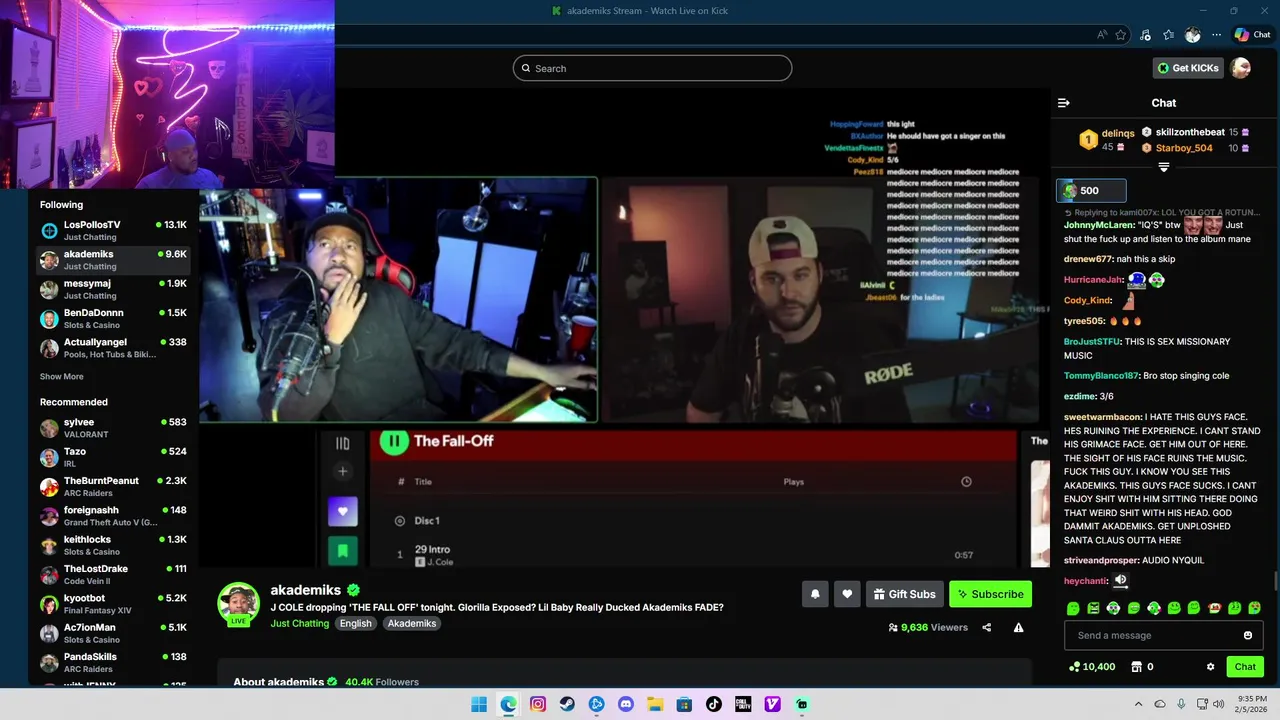1280x720 pixels.
Task: Open kyootbot recommended channel
Action: 112,604
